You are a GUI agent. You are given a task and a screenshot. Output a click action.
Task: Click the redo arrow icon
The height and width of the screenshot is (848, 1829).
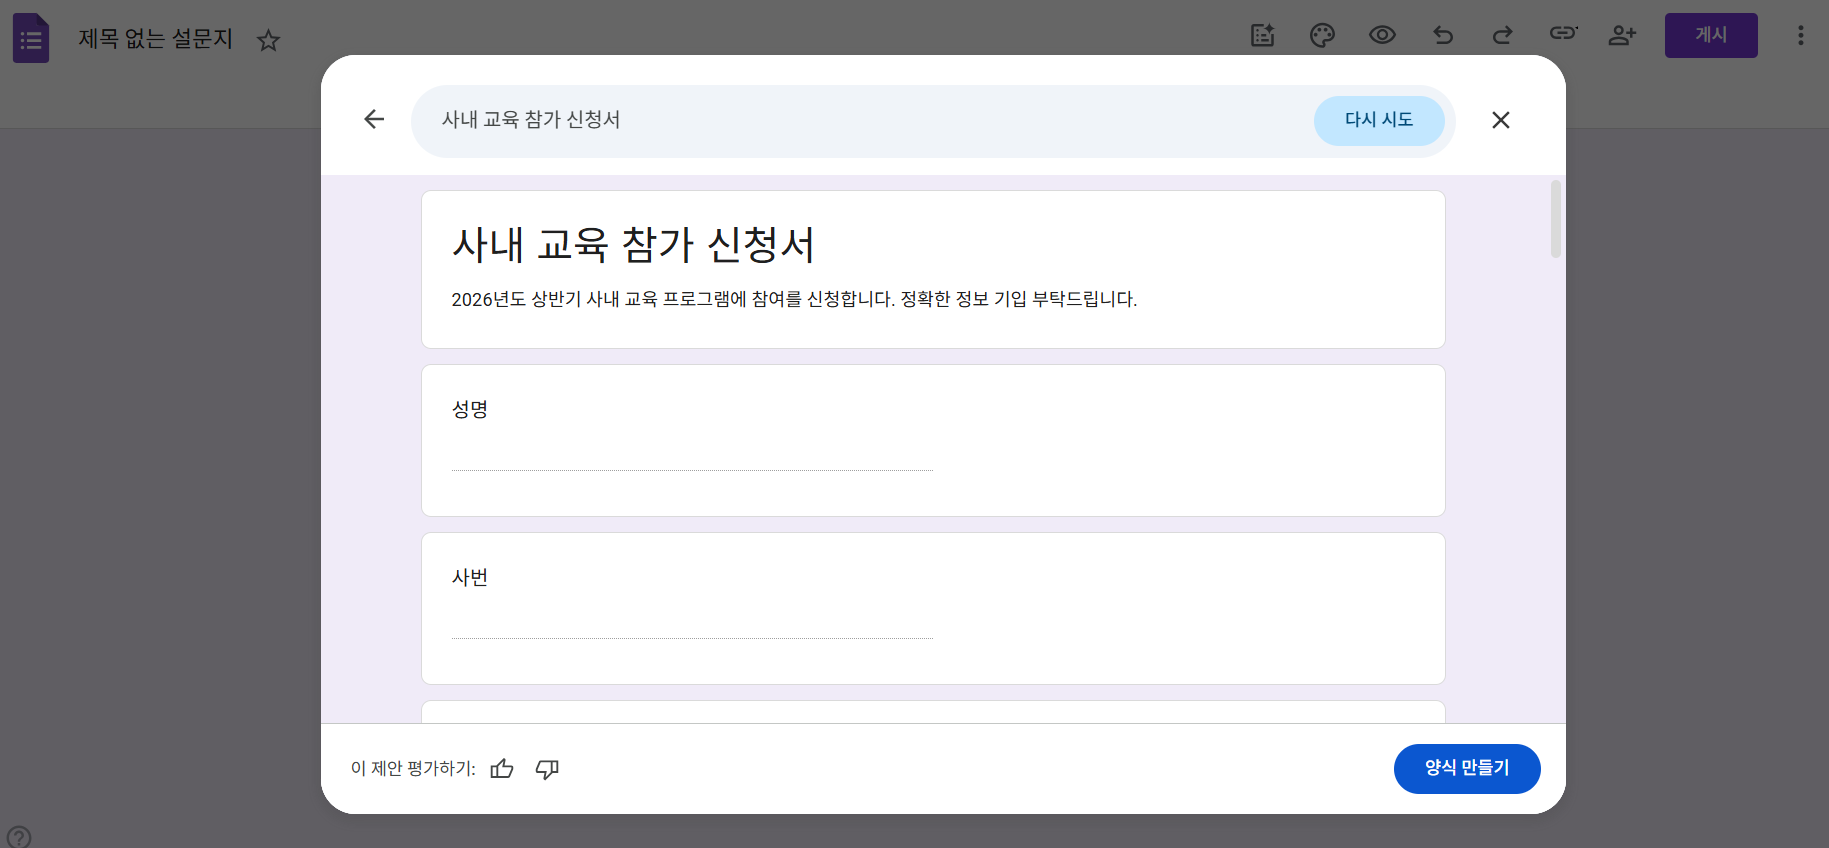coord(1502,36)
